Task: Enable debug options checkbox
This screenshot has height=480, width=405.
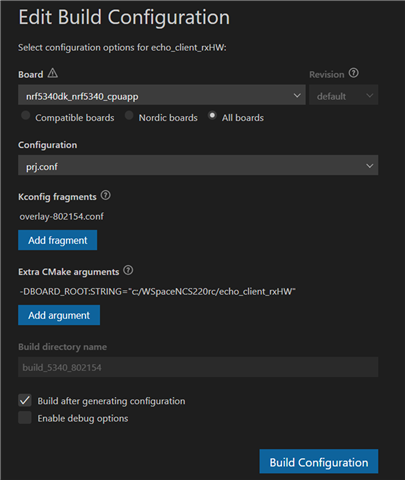Action: point(25,418)
